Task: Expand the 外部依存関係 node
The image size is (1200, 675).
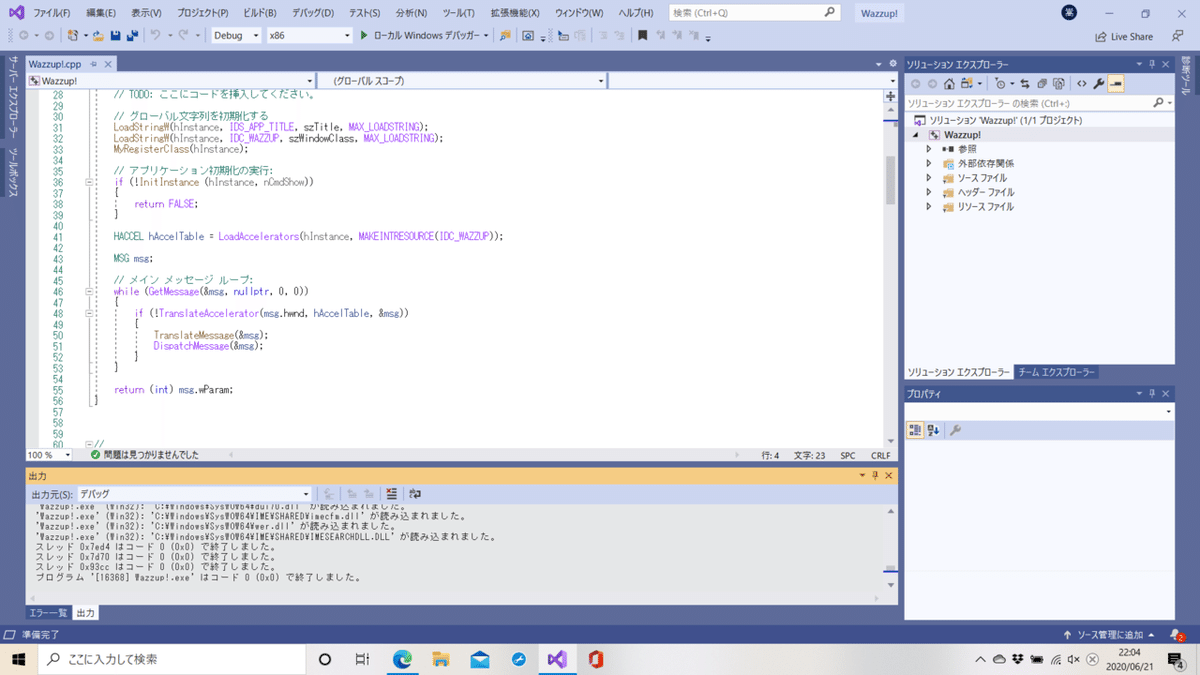Action: 929,163
